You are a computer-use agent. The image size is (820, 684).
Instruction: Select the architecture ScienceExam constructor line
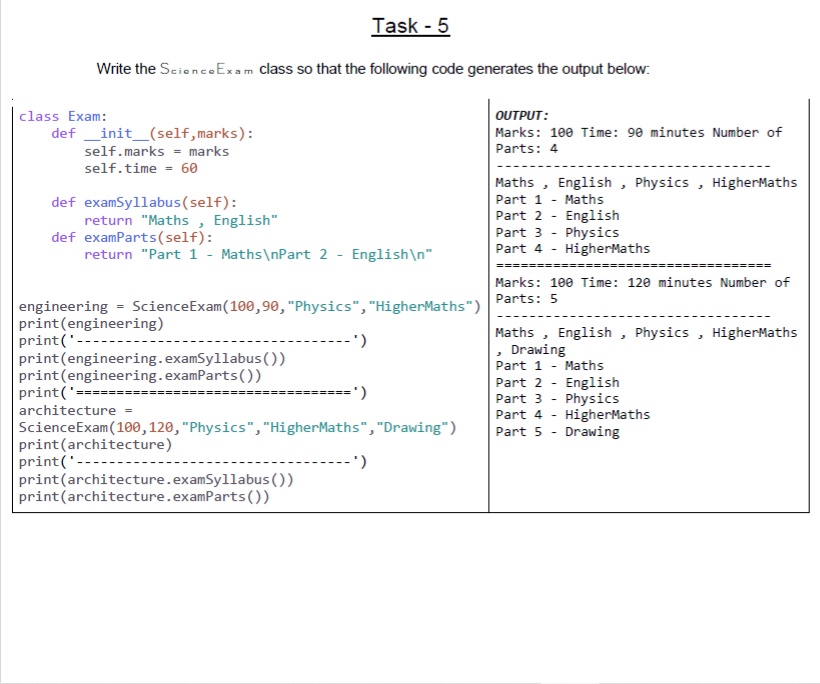pyautogui.click(x=238, y=430)
